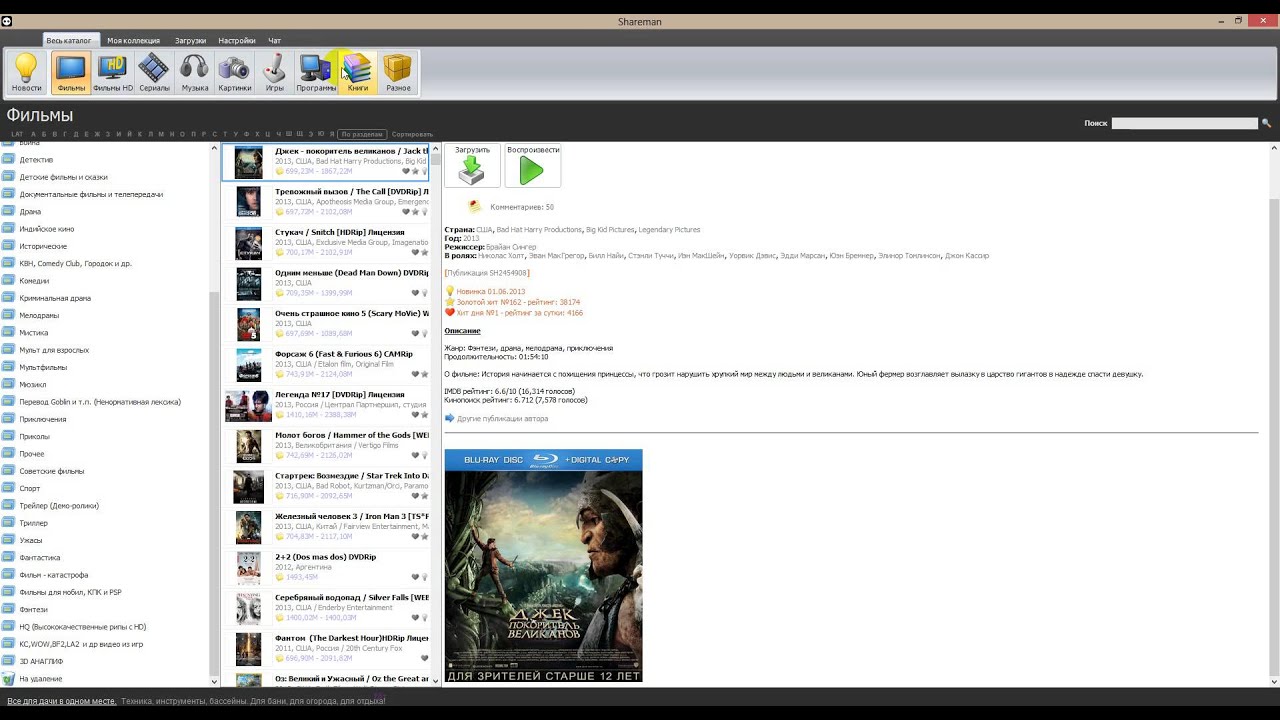This screenshot has height=720, width=1280.
Task: Filter titles by letter Я
Action: 332,134
